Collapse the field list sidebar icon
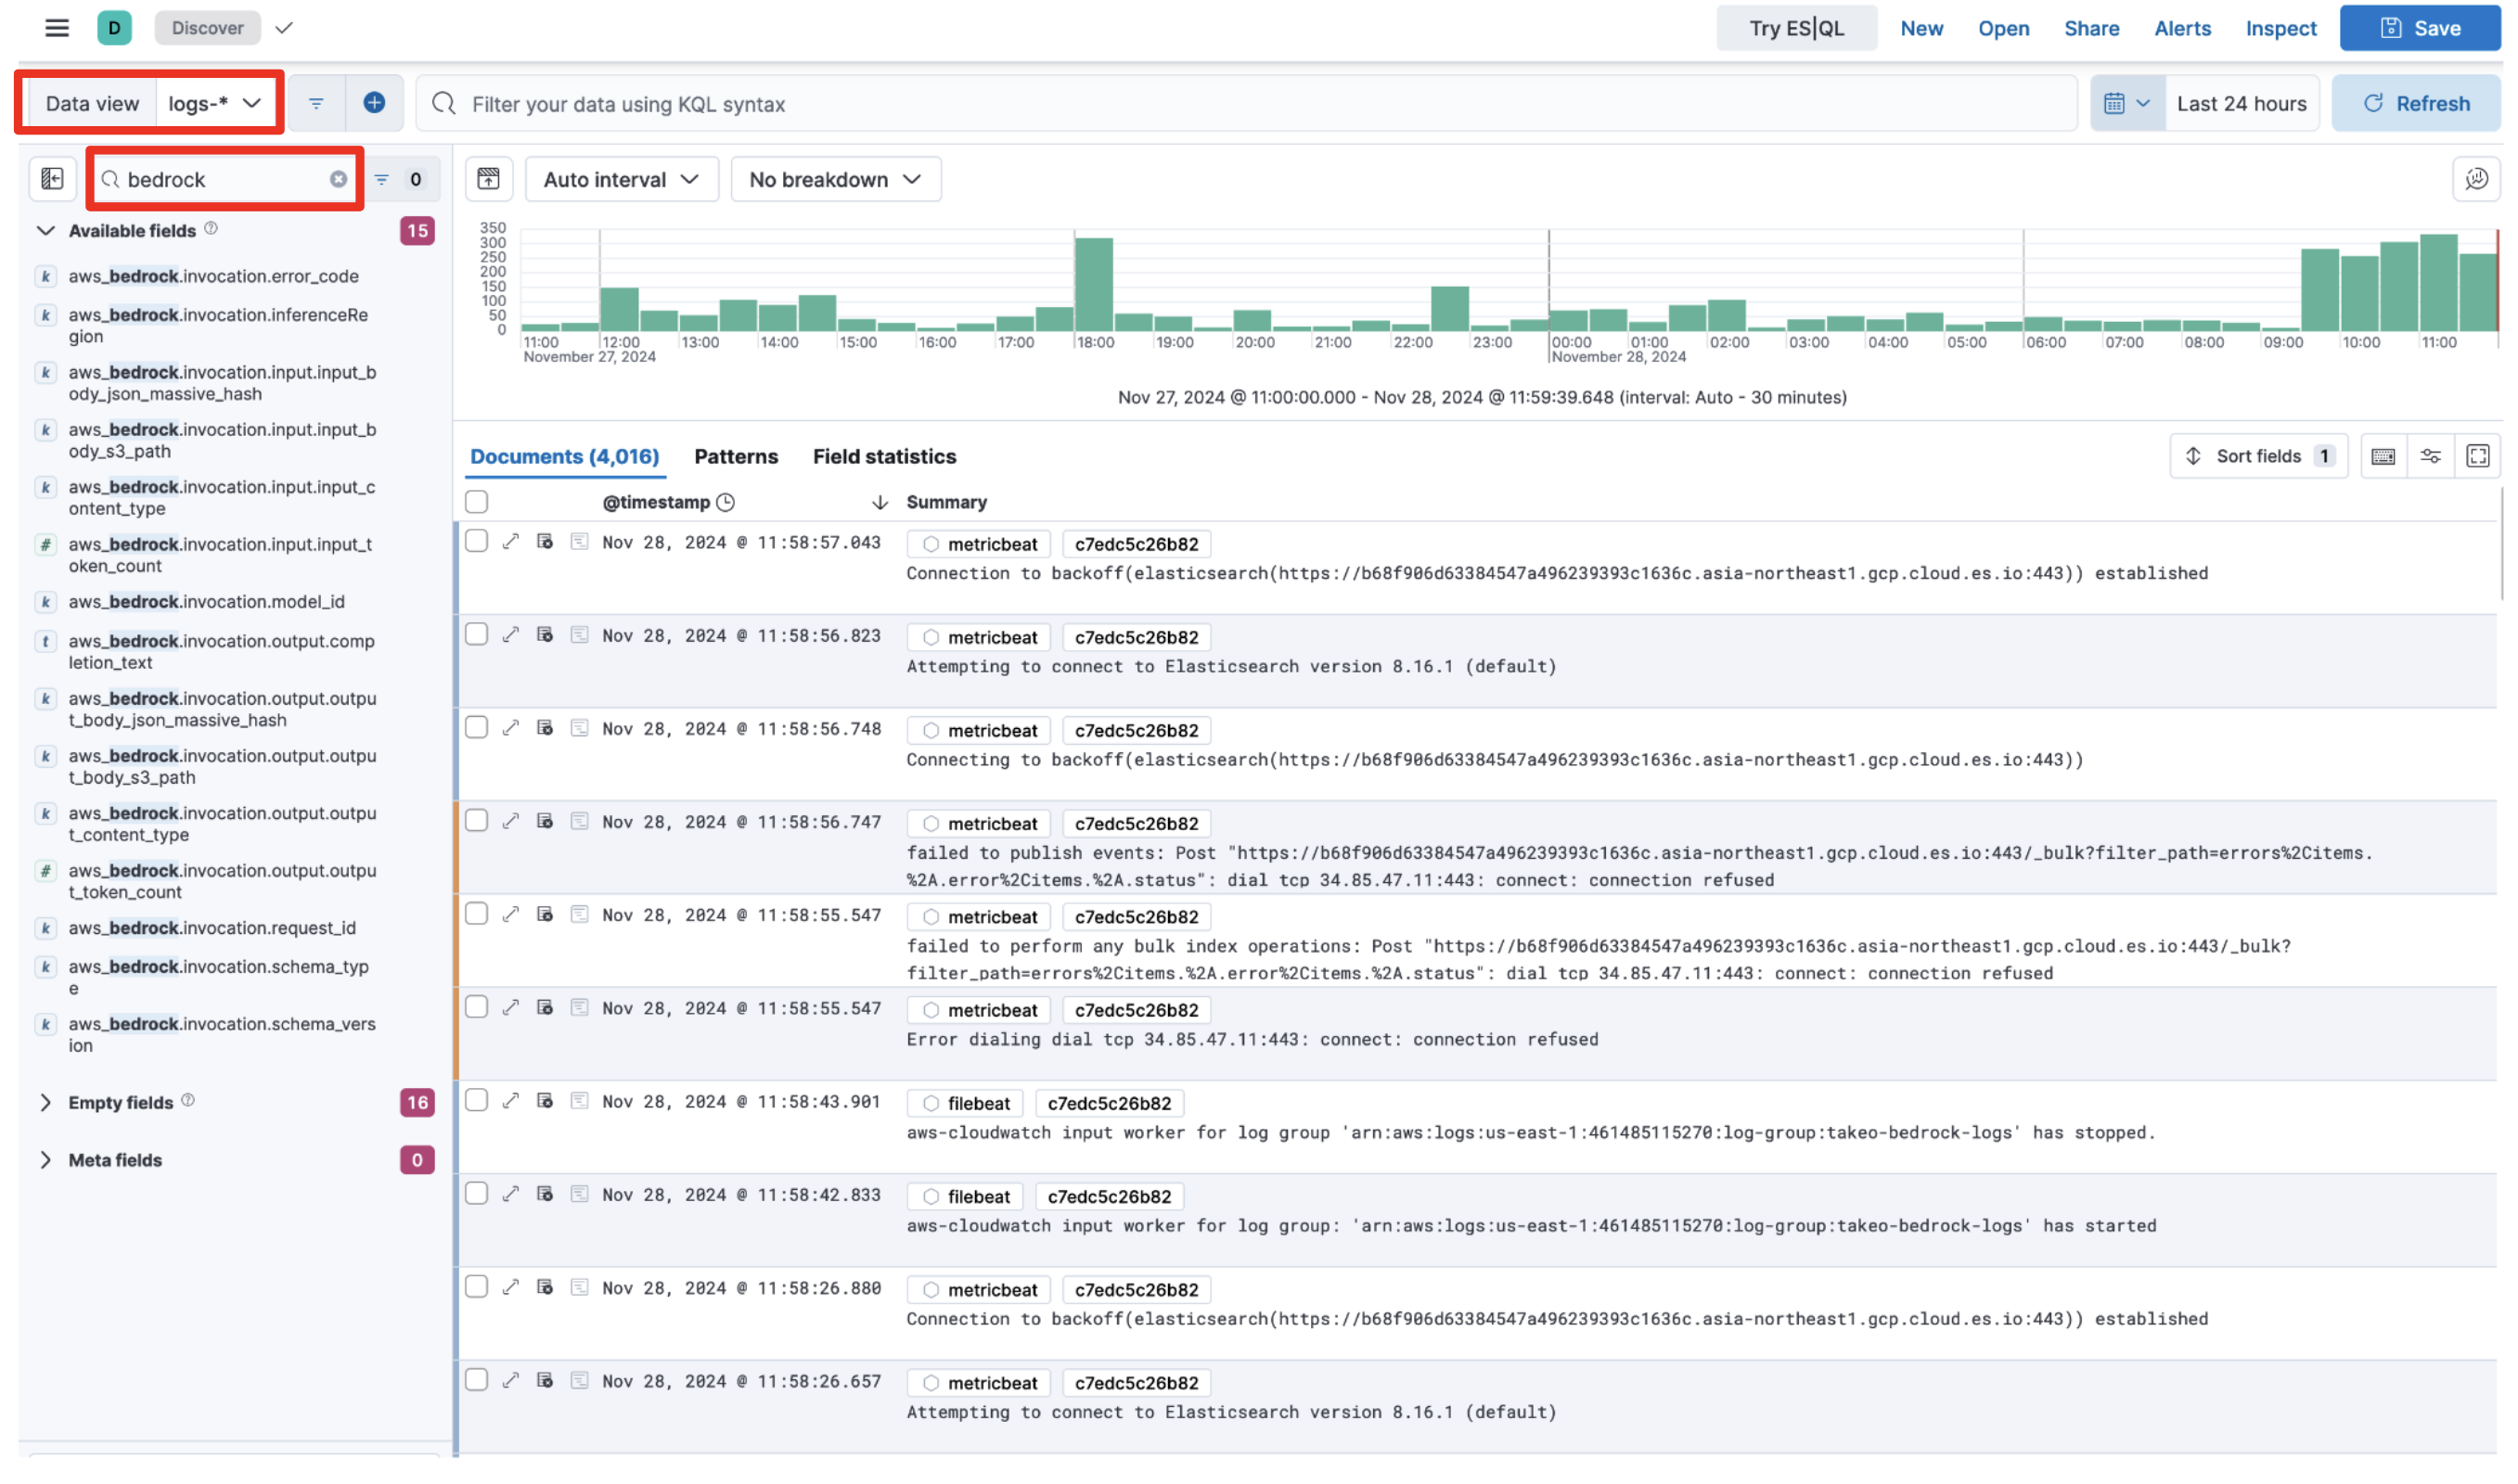2518x1484 pixels. [52, 179]
